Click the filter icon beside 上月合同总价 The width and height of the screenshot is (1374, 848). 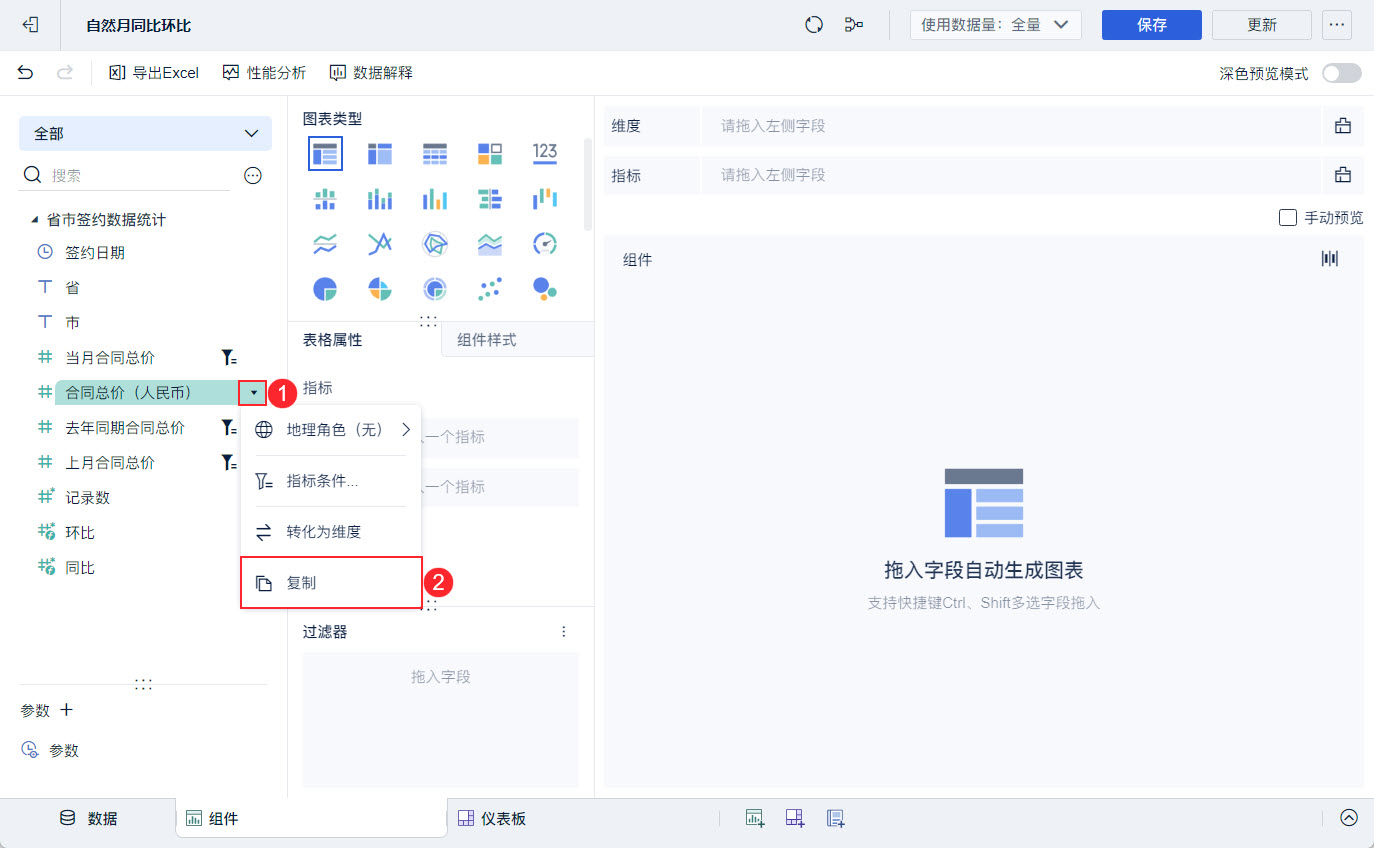[229, 463]
